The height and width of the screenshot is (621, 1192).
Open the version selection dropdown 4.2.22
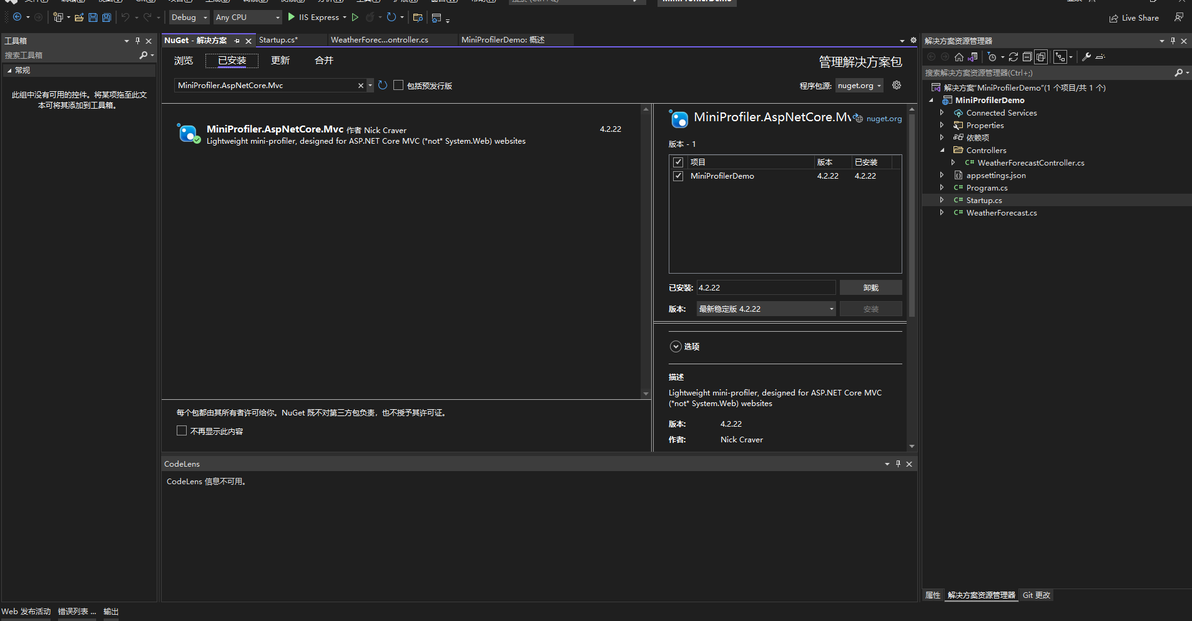click(766, 309)
